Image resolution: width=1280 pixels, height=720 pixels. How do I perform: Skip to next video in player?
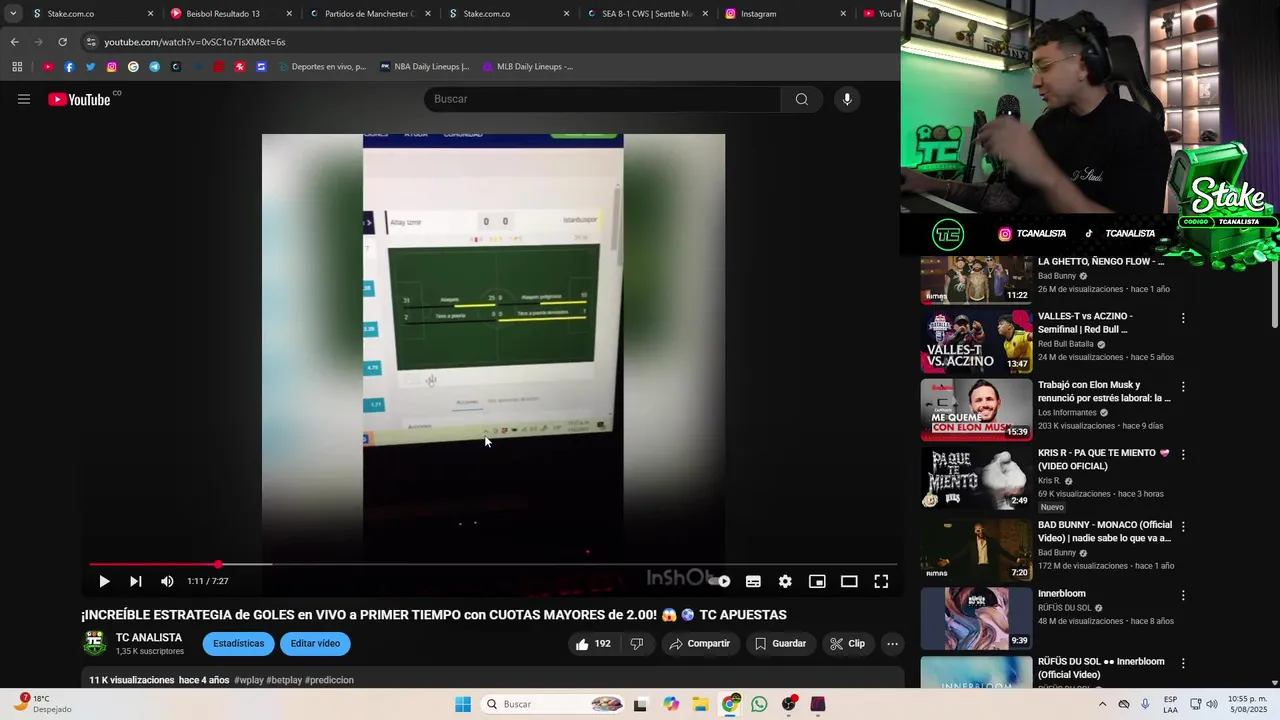coord(136,581)
